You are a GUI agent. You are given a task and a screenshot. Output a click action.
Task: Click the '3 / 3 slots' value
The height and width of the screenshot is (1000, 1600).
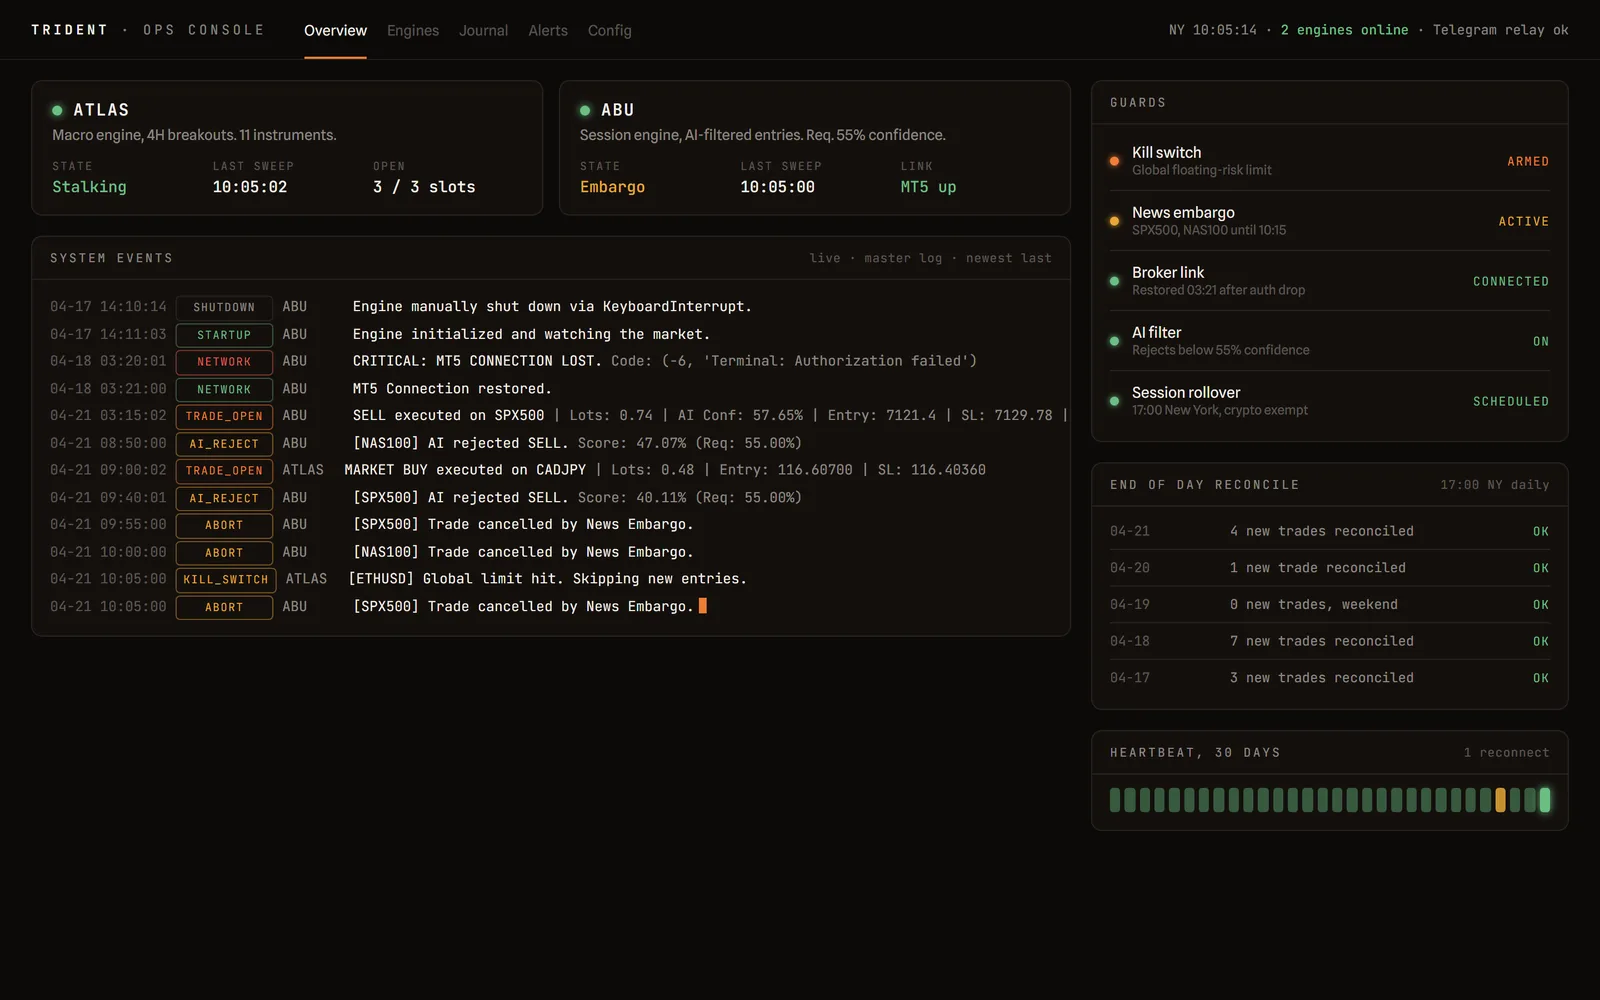coord(424,187)
